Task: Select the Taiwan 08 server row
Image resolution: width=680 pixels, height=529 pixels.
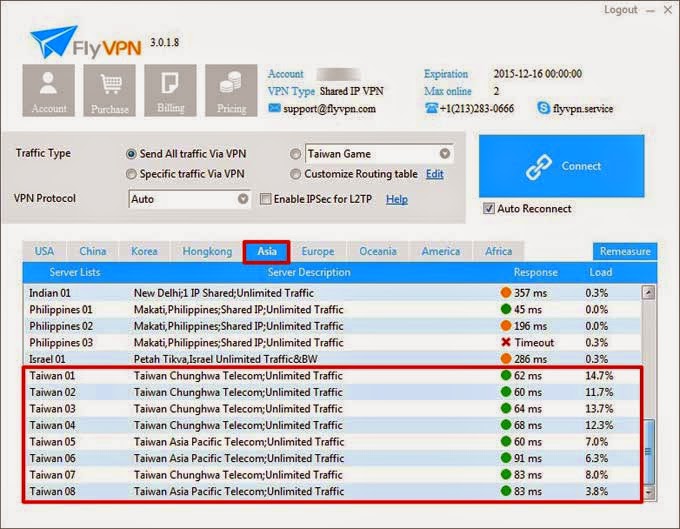Action: 332,491
